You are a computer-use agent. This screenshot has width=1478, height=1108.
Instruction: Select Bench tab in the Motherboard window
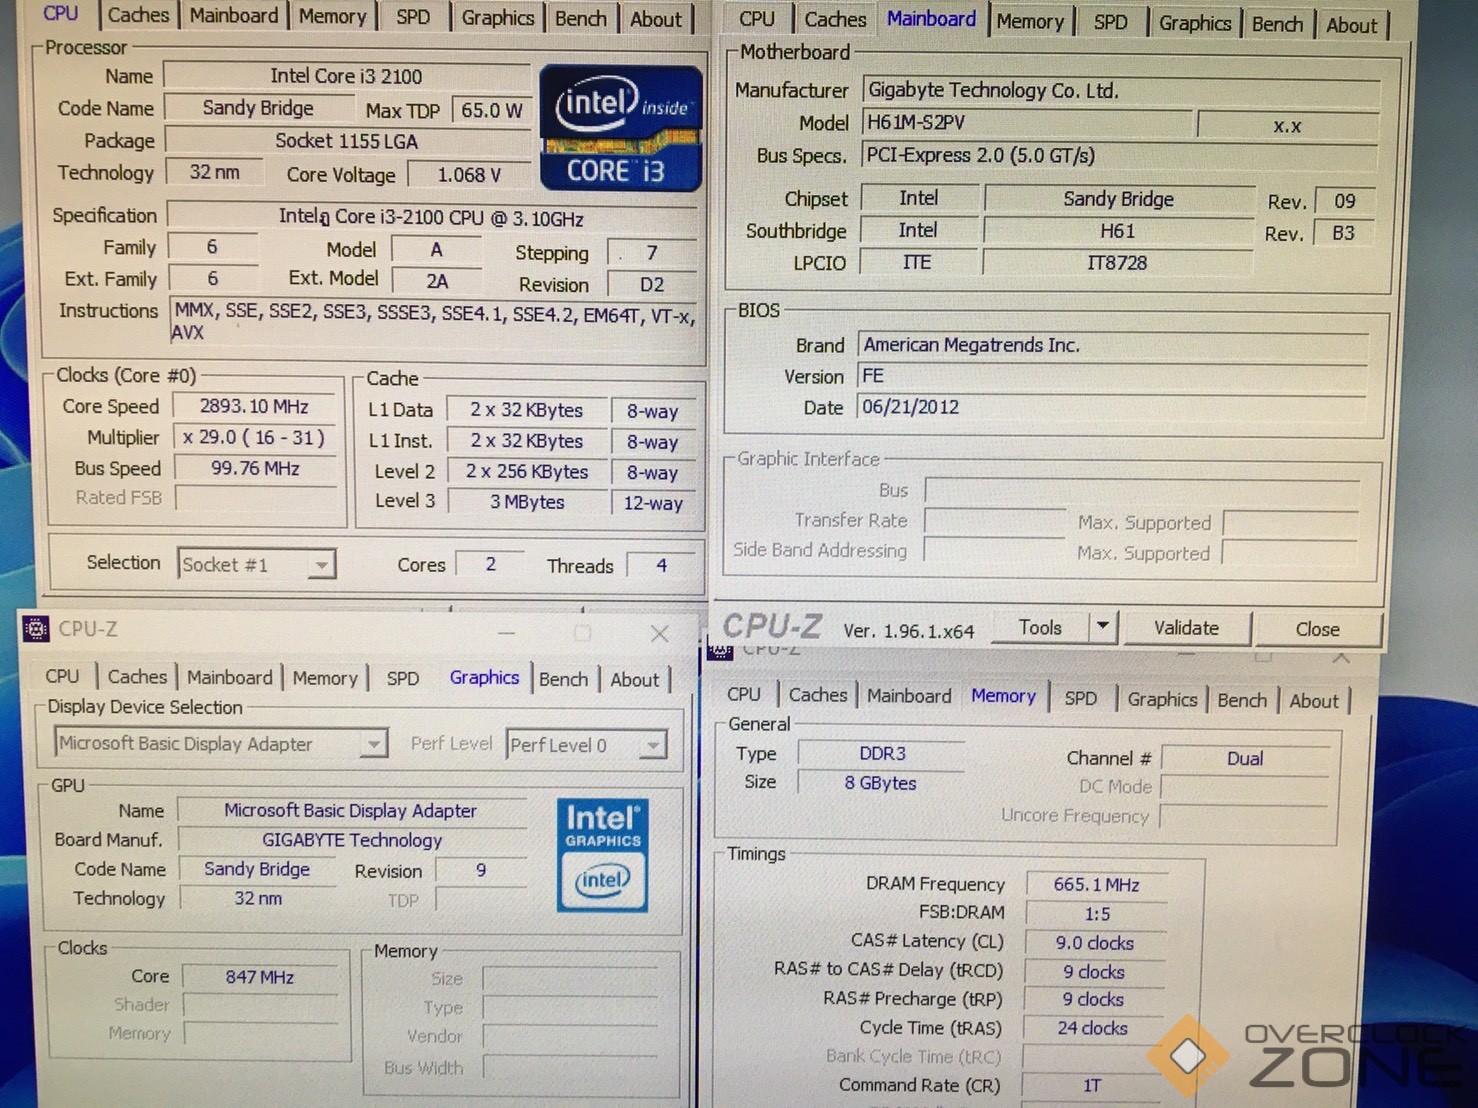pos(1277,24)
